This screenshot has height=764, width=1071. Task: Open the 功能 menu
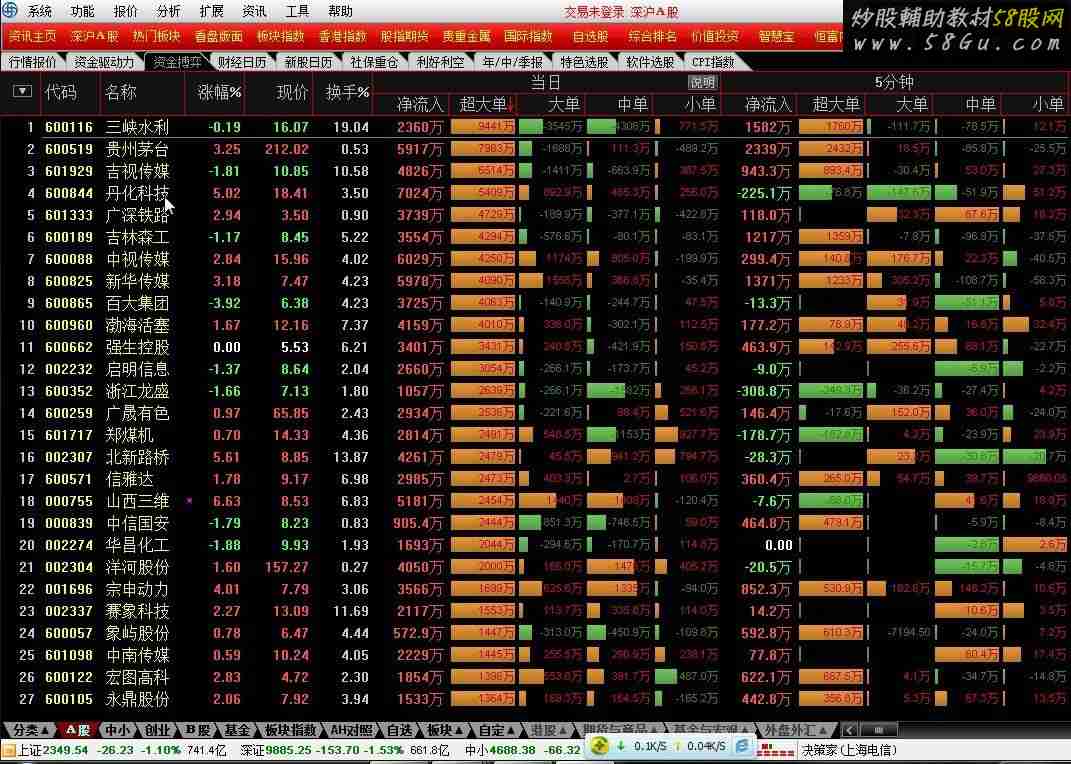(83, 11)
